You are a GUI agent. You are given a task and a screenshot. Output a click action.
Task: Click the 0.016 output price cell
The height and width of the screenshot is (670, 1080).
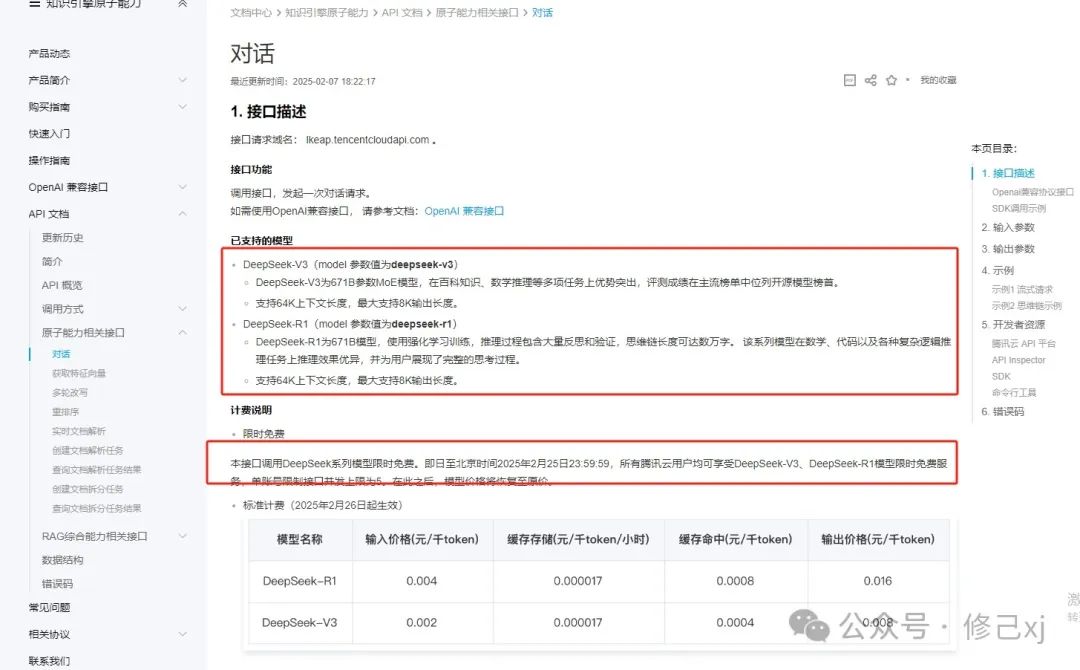pos(878,581)
